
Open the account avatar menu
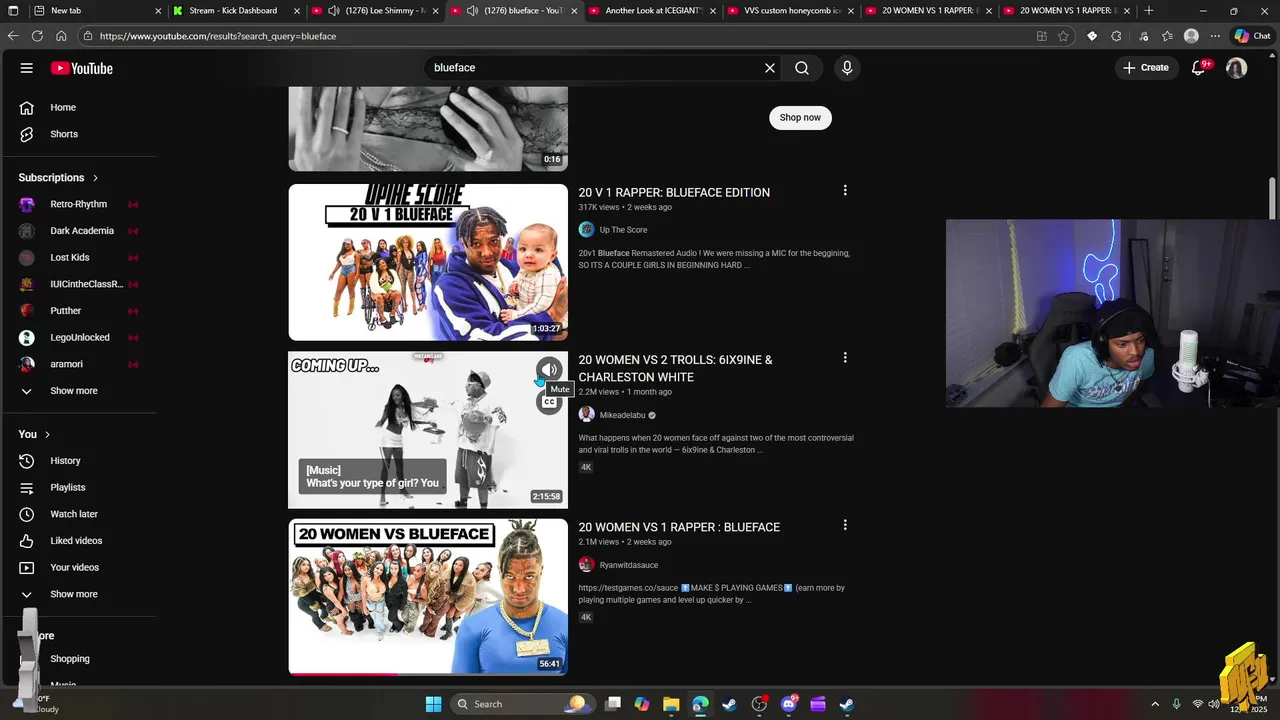1237,68
